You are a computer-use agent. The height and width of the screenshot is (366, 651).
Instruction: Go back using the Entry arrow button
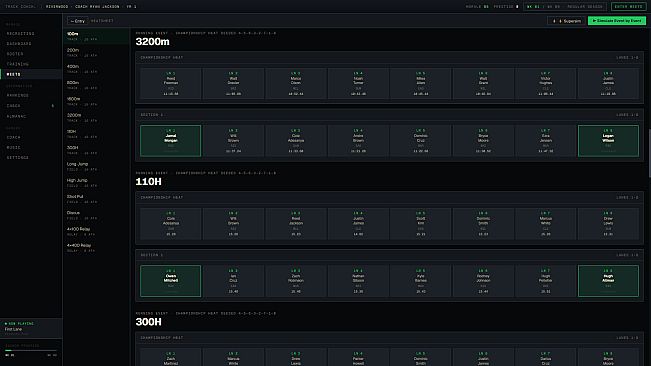[x=78, y=21]
